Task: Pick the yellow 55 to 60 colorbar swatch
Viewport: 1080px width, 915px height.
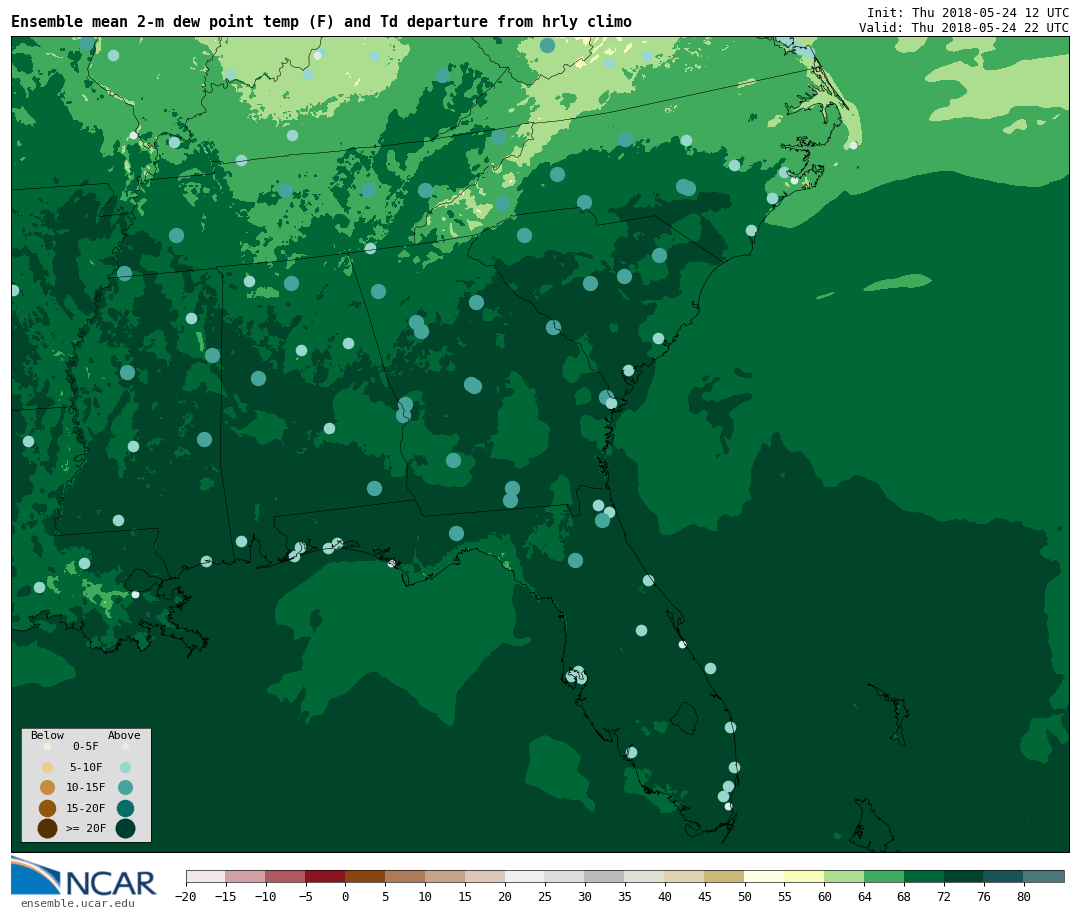Action: pos(804,876)
